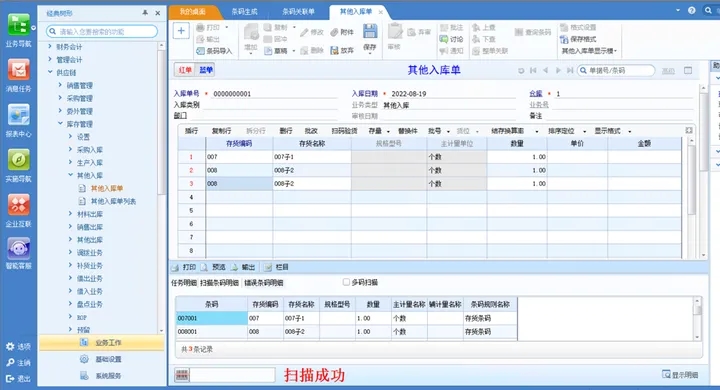Open the 附件 attachment paperclip icon
The width and height of the screenshot is (720, 390).
(x=334, y=32)
